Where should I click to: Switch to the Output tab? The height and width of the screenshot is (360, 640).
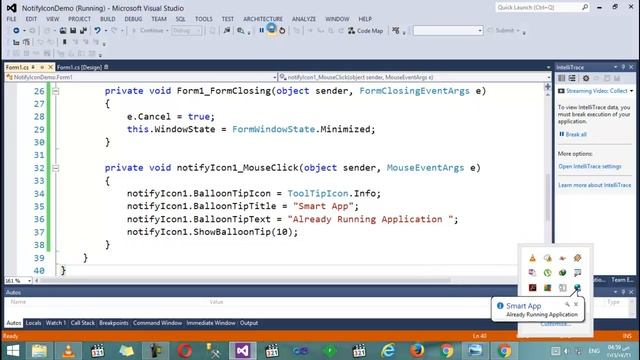(249, 323)
